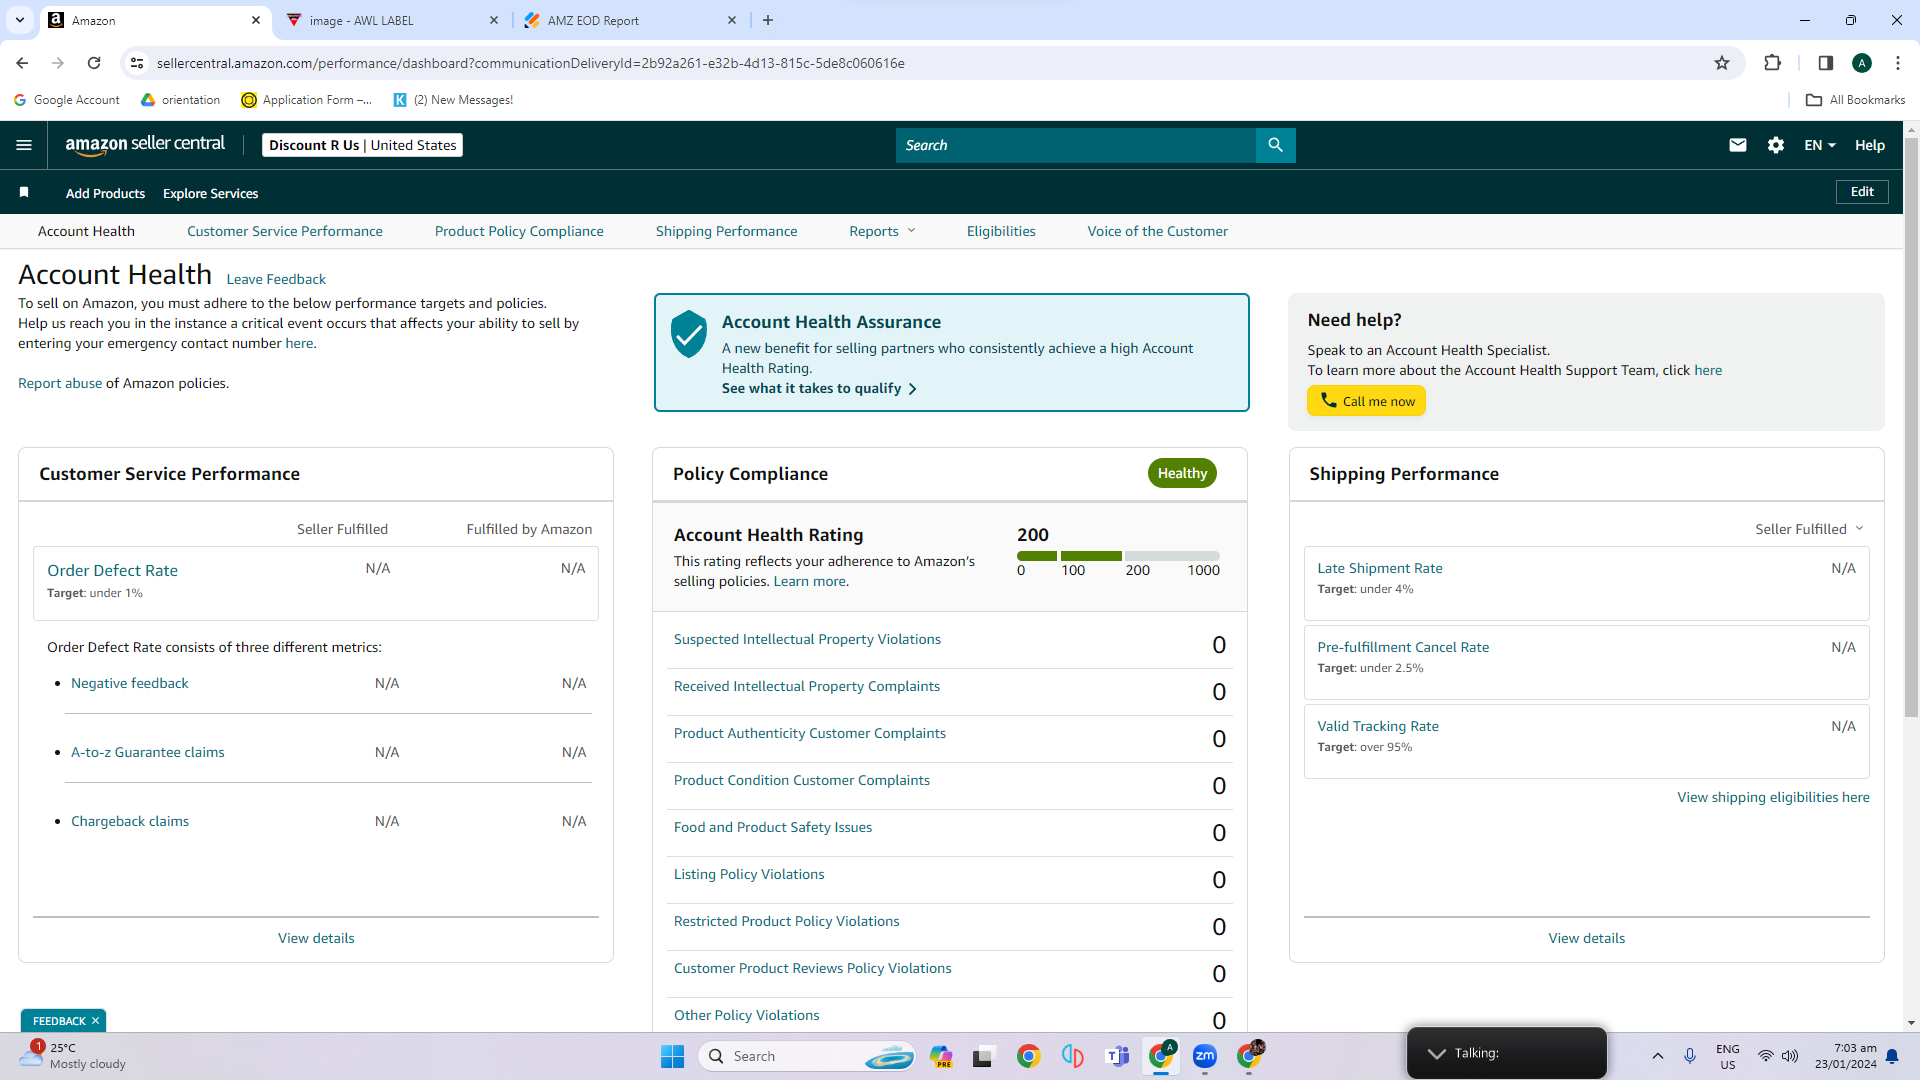The image size is (1920, 1080).
Task: Dismiss the FEEDBACK widget with its X
Action: pos(95,1021)
